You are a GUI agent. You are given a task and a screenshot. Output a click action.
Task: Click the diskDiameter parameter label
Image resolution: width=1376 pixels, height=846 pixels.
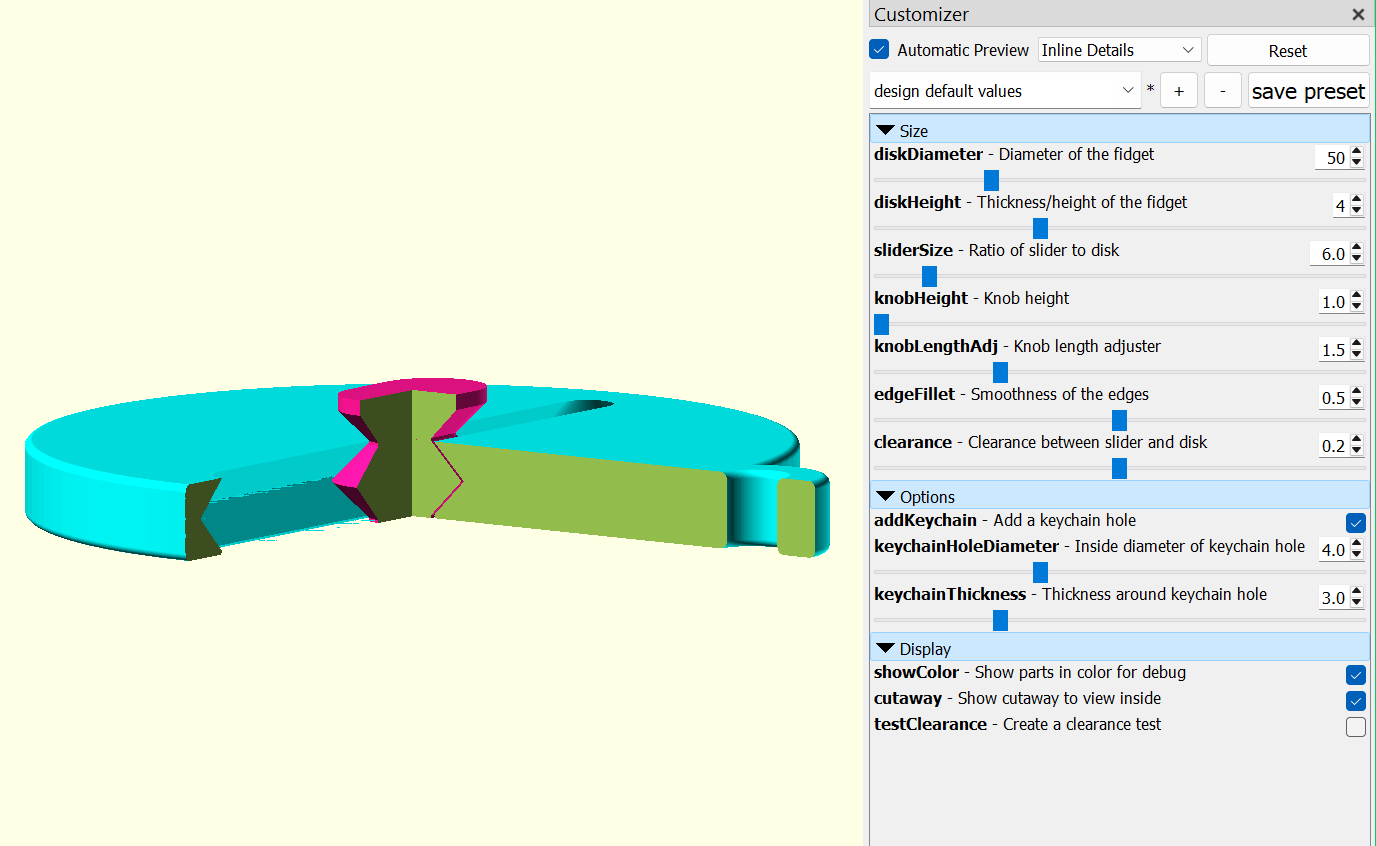point(928,155)
